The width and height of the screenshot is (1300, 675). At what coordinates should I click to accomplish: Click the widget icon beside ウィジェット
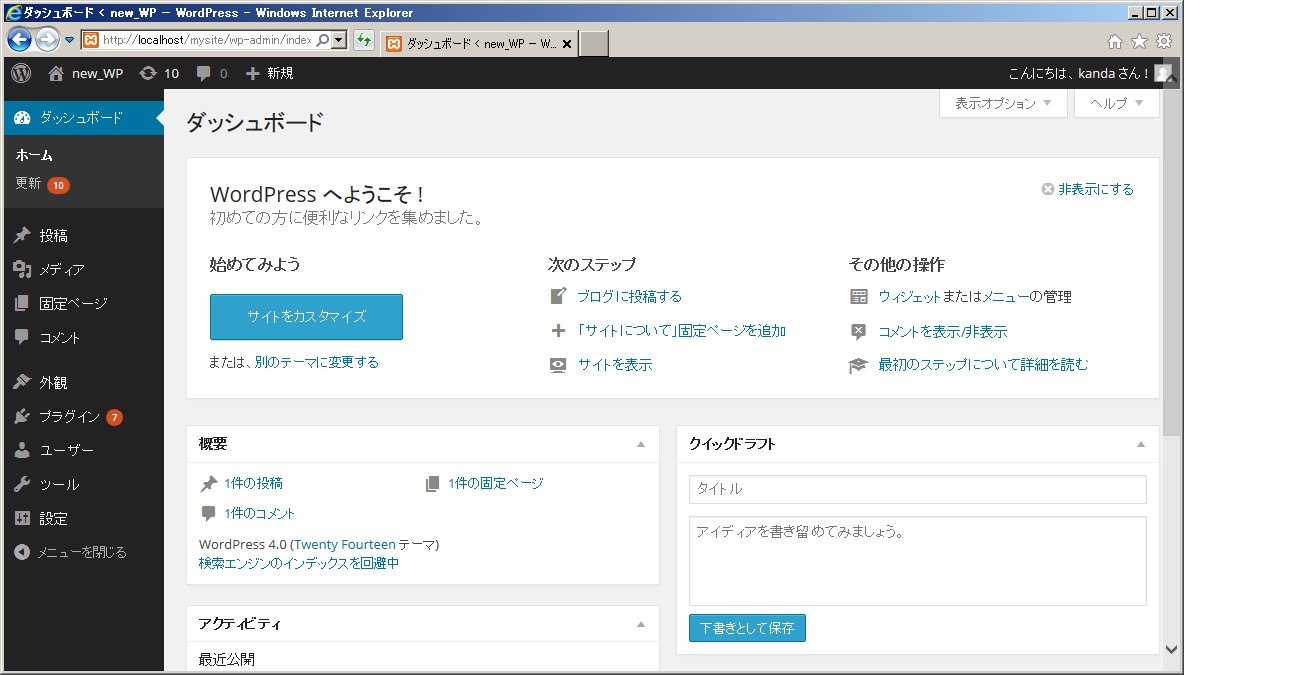pyautogui.click(x=858, y=296)
